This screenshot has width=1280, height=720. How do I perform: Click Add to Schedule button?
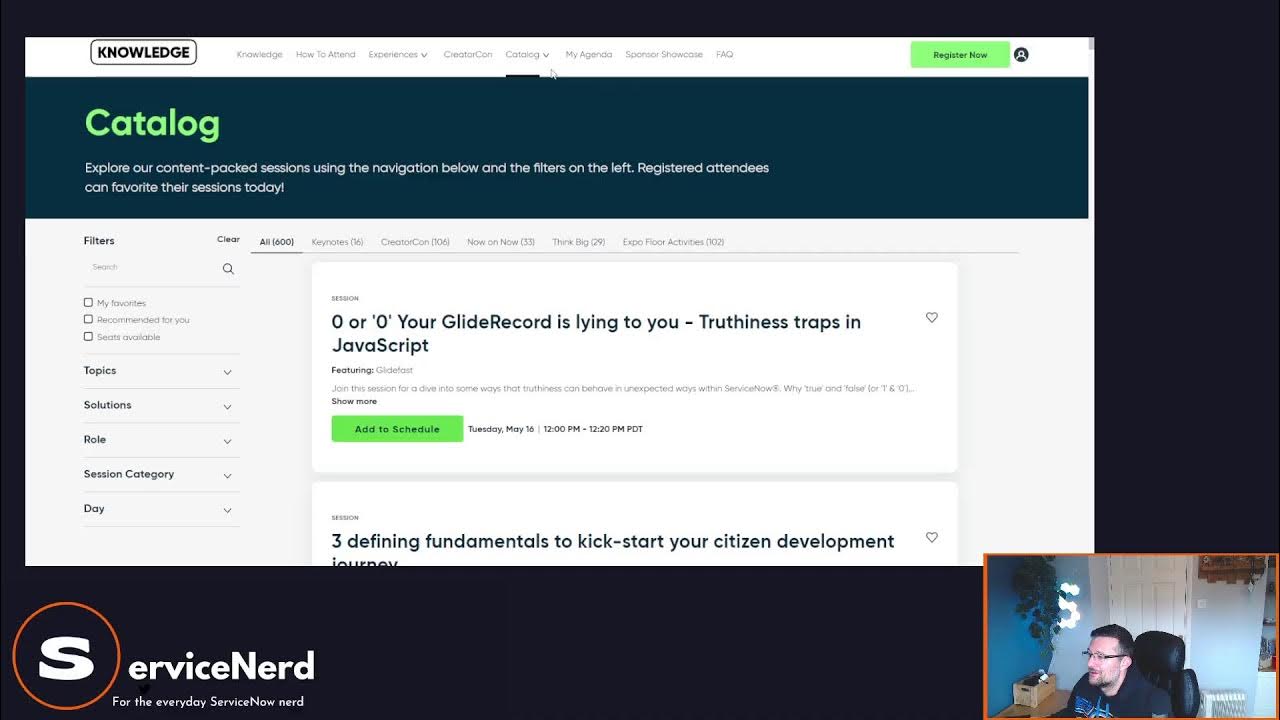[397, 429]
